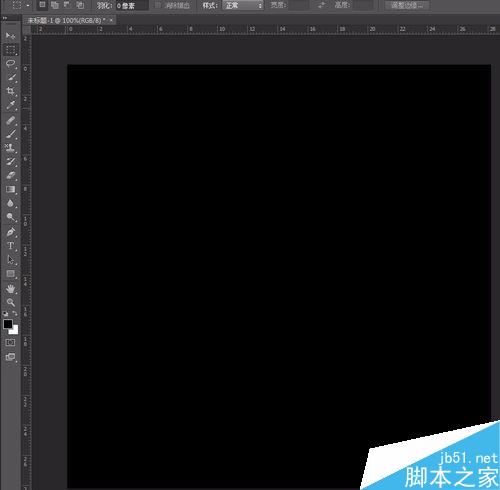Choose Subtract from Selection mode

tap(67, 5)
